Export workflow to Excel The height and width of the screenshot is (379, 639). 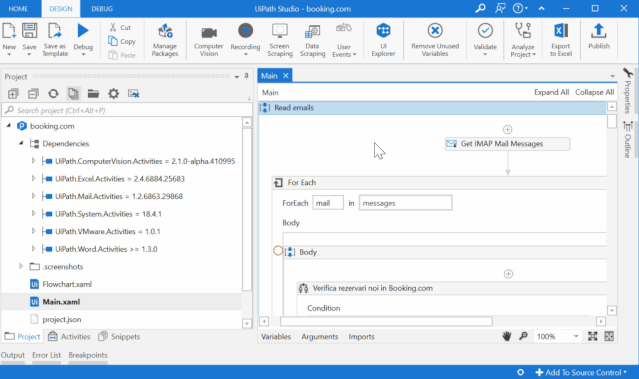pyautogui.click(x=561, y=40)
